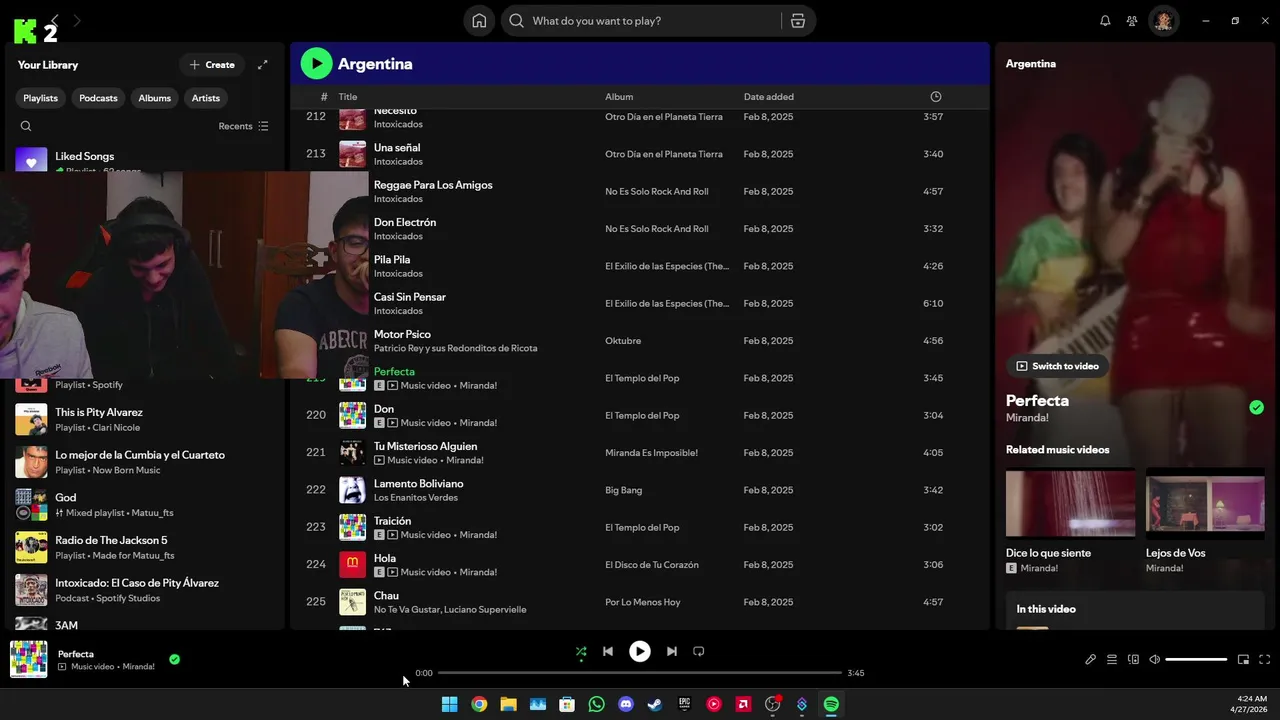
Task: Open the Browse icon in search bar
Action: click(798, 21)
